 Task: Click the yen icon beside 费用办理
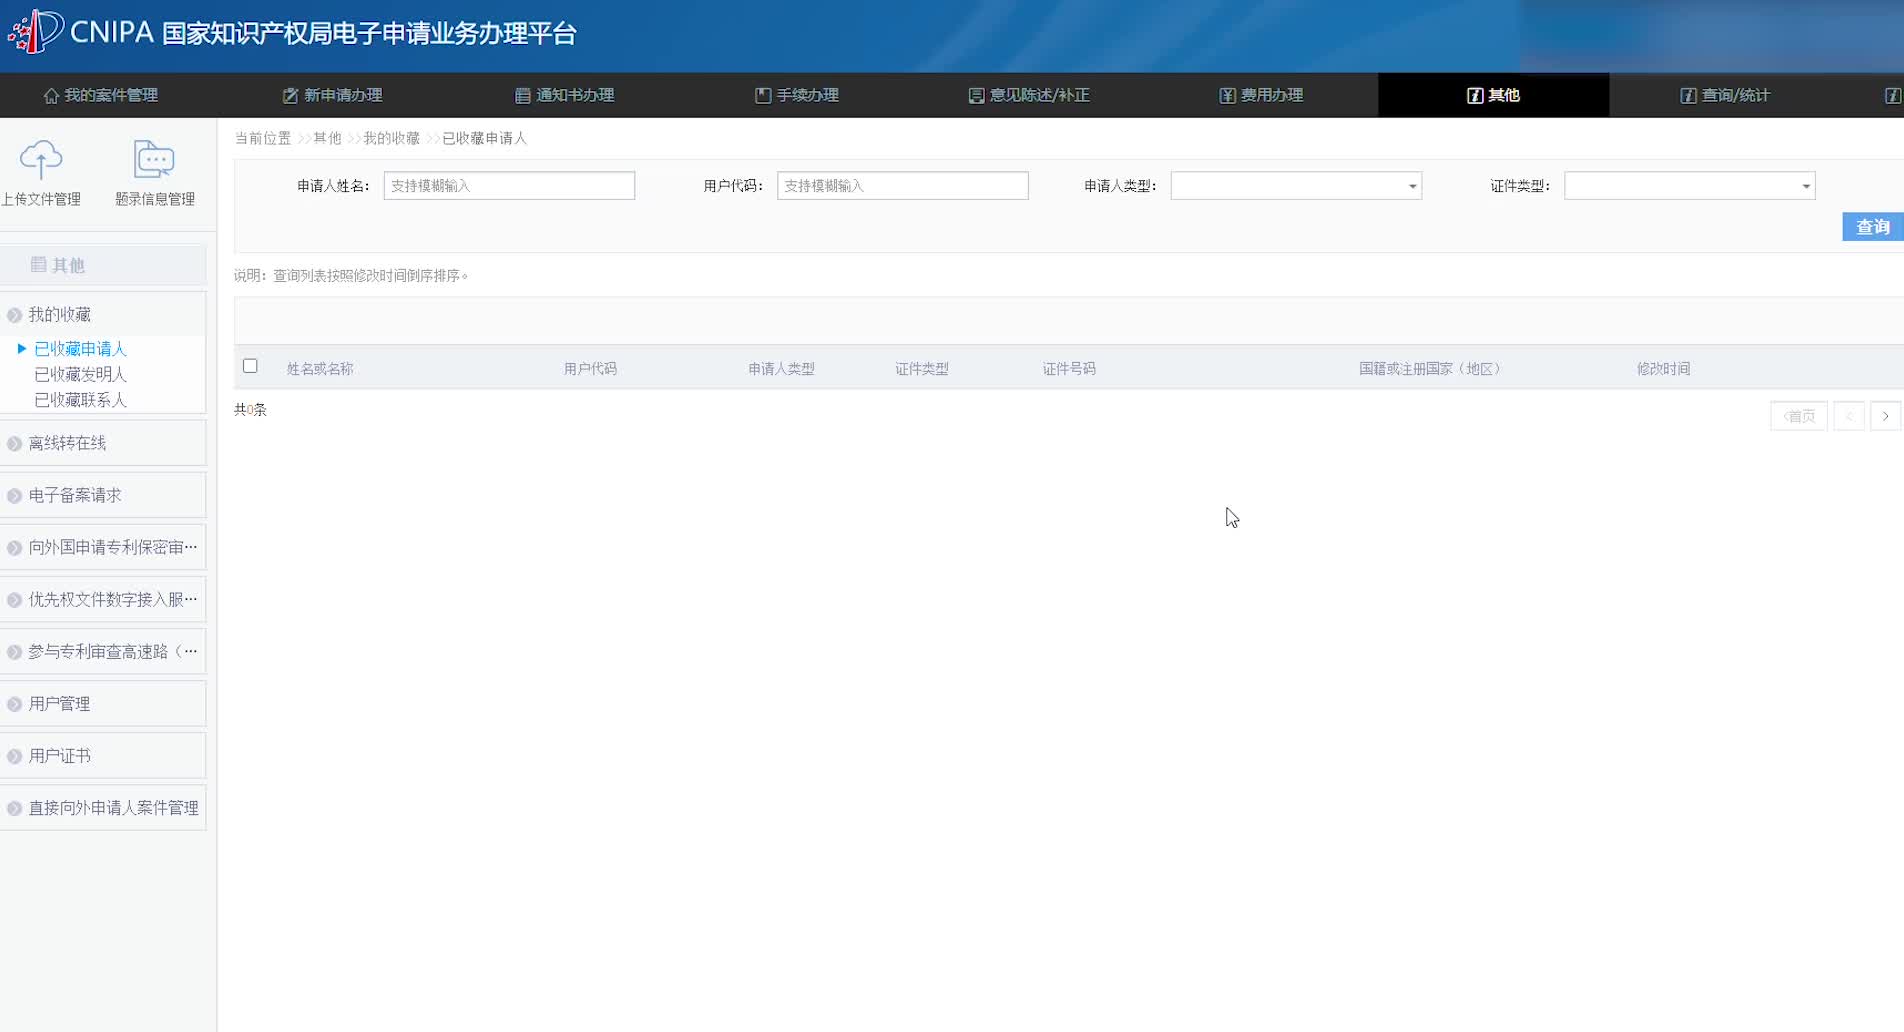1227,96
